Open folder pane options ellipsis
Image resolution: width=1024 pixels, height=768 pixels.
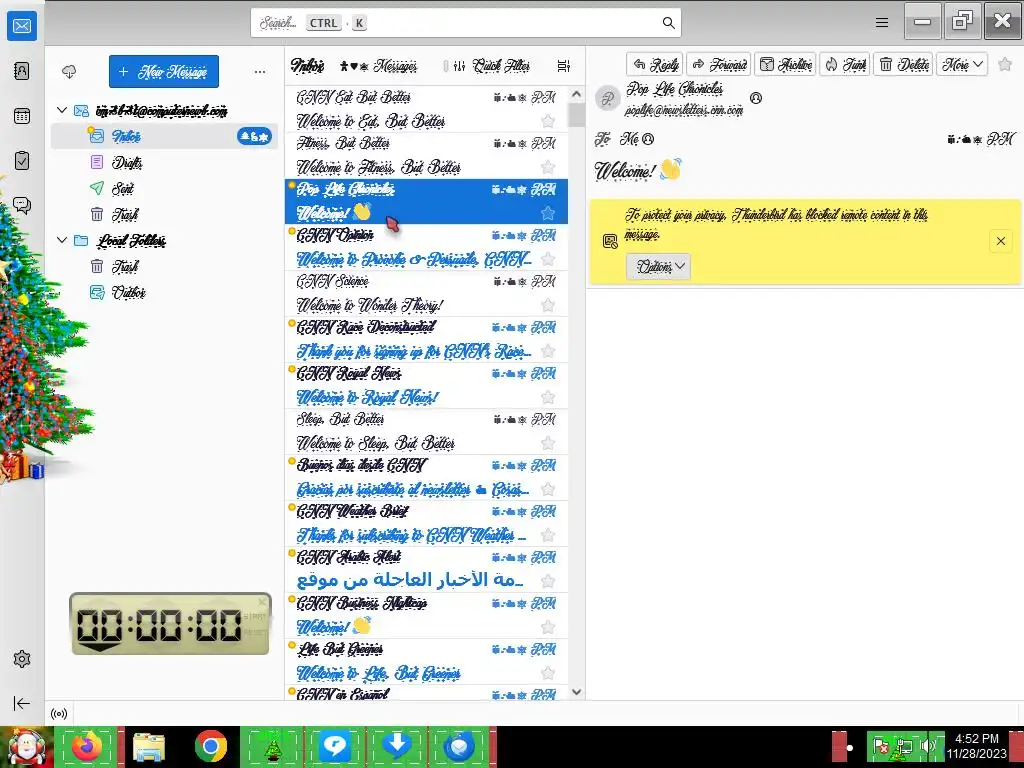pyautogui.click(x=260, y=71)
